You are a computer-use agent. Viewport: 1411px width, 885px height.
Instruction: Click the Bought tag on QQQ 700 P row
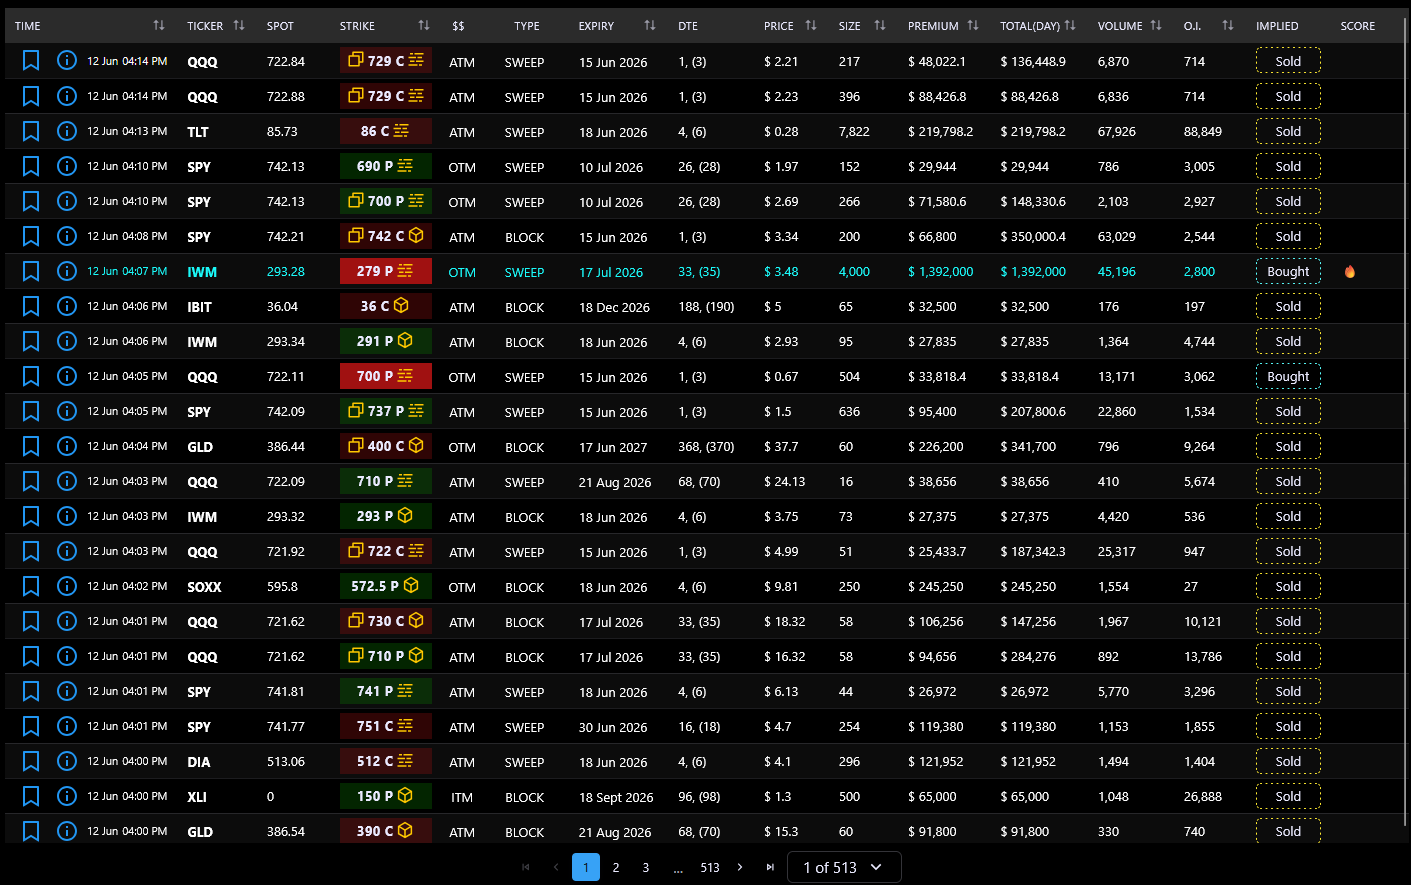(1288, 376)
